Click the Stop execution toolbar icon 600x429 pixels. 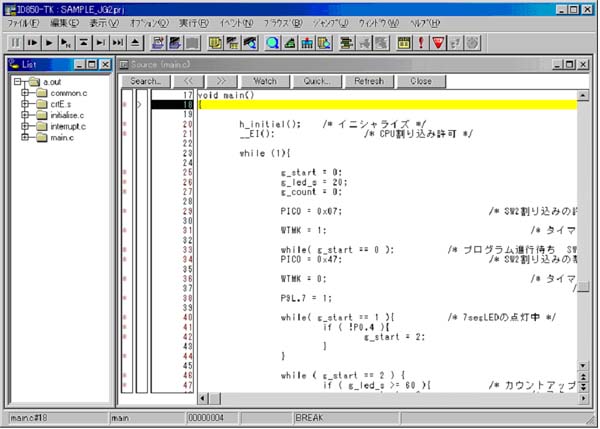pos(15,43)
